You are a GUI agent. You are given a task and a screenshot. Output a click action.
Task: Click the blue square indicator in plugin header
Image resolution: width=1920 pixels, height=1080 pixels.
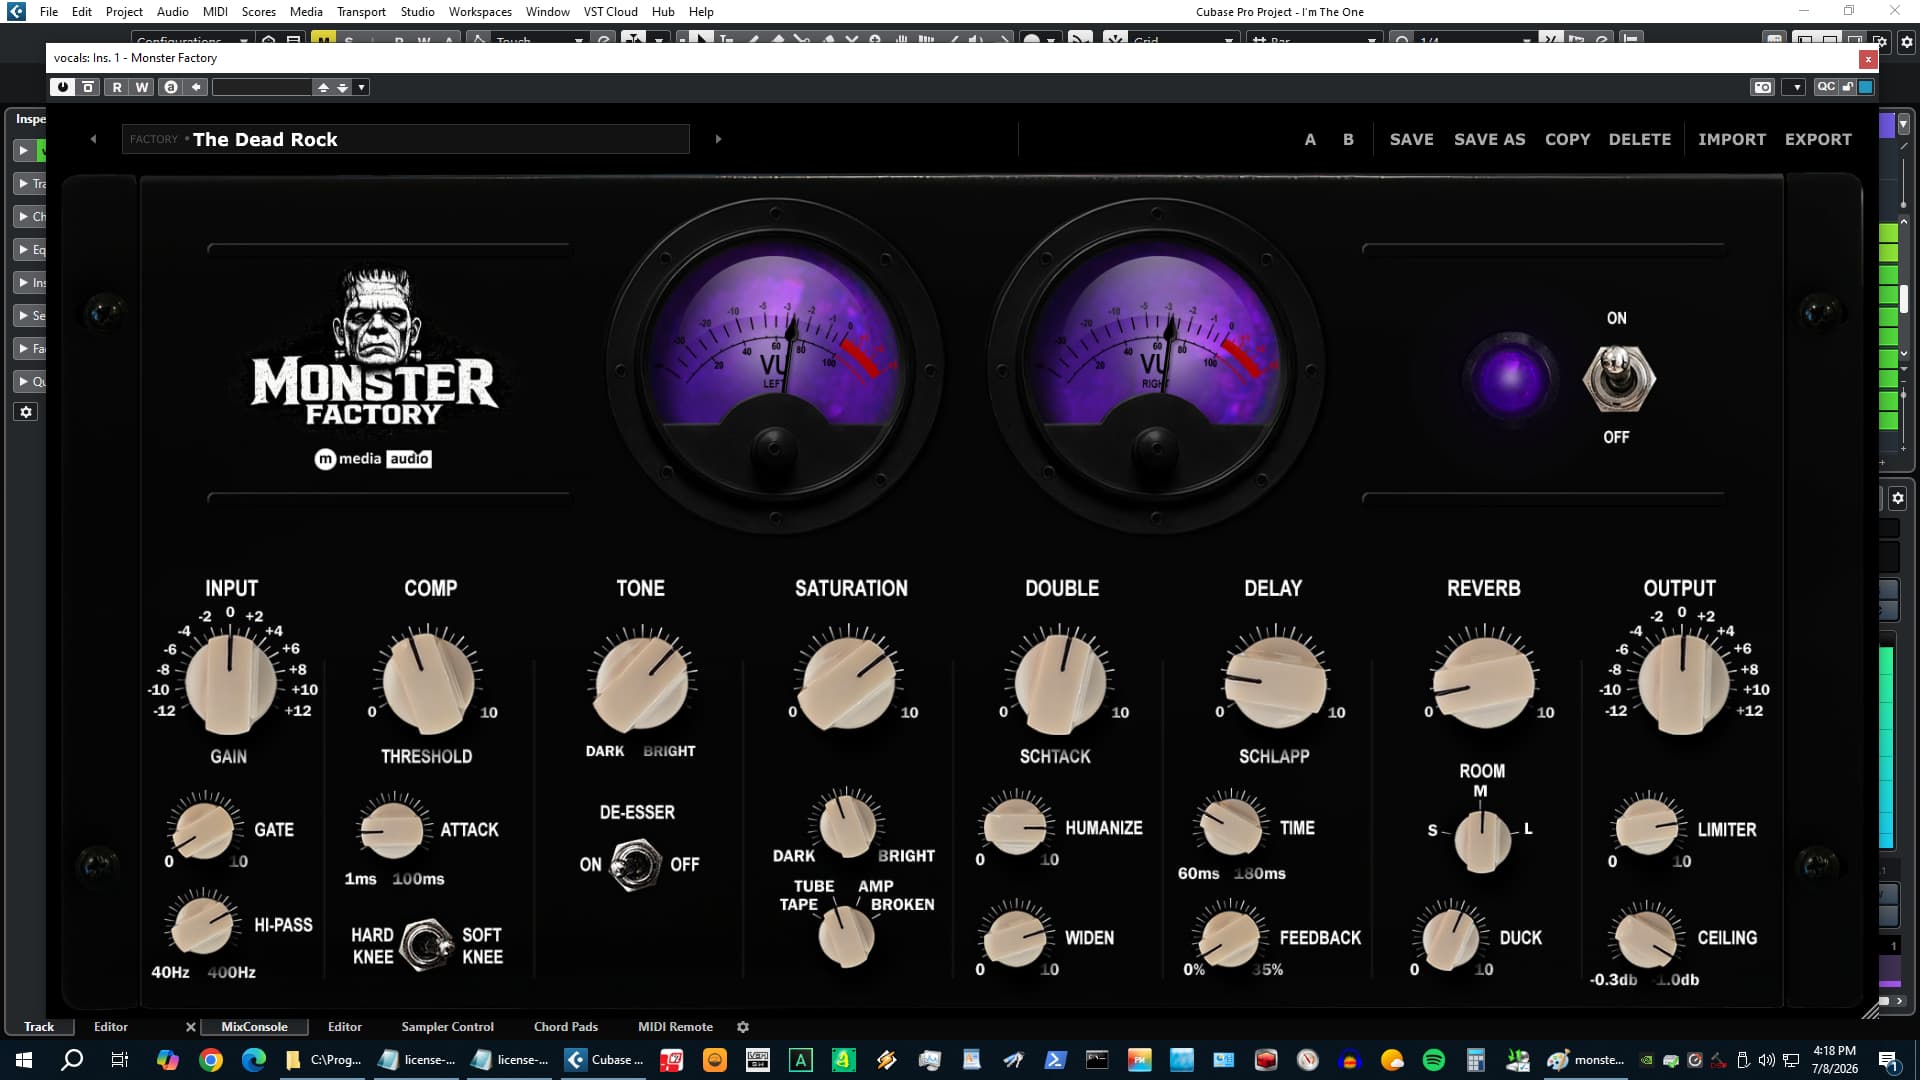pyautogui.click(x=1866, y=87)
